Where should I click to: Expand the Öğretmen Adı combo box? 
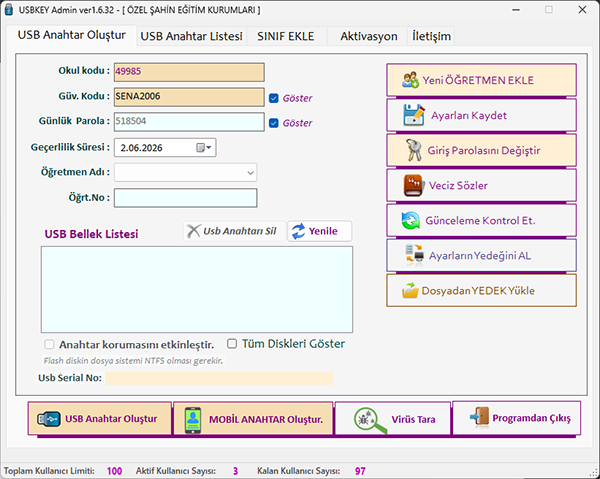click(249, 173)
